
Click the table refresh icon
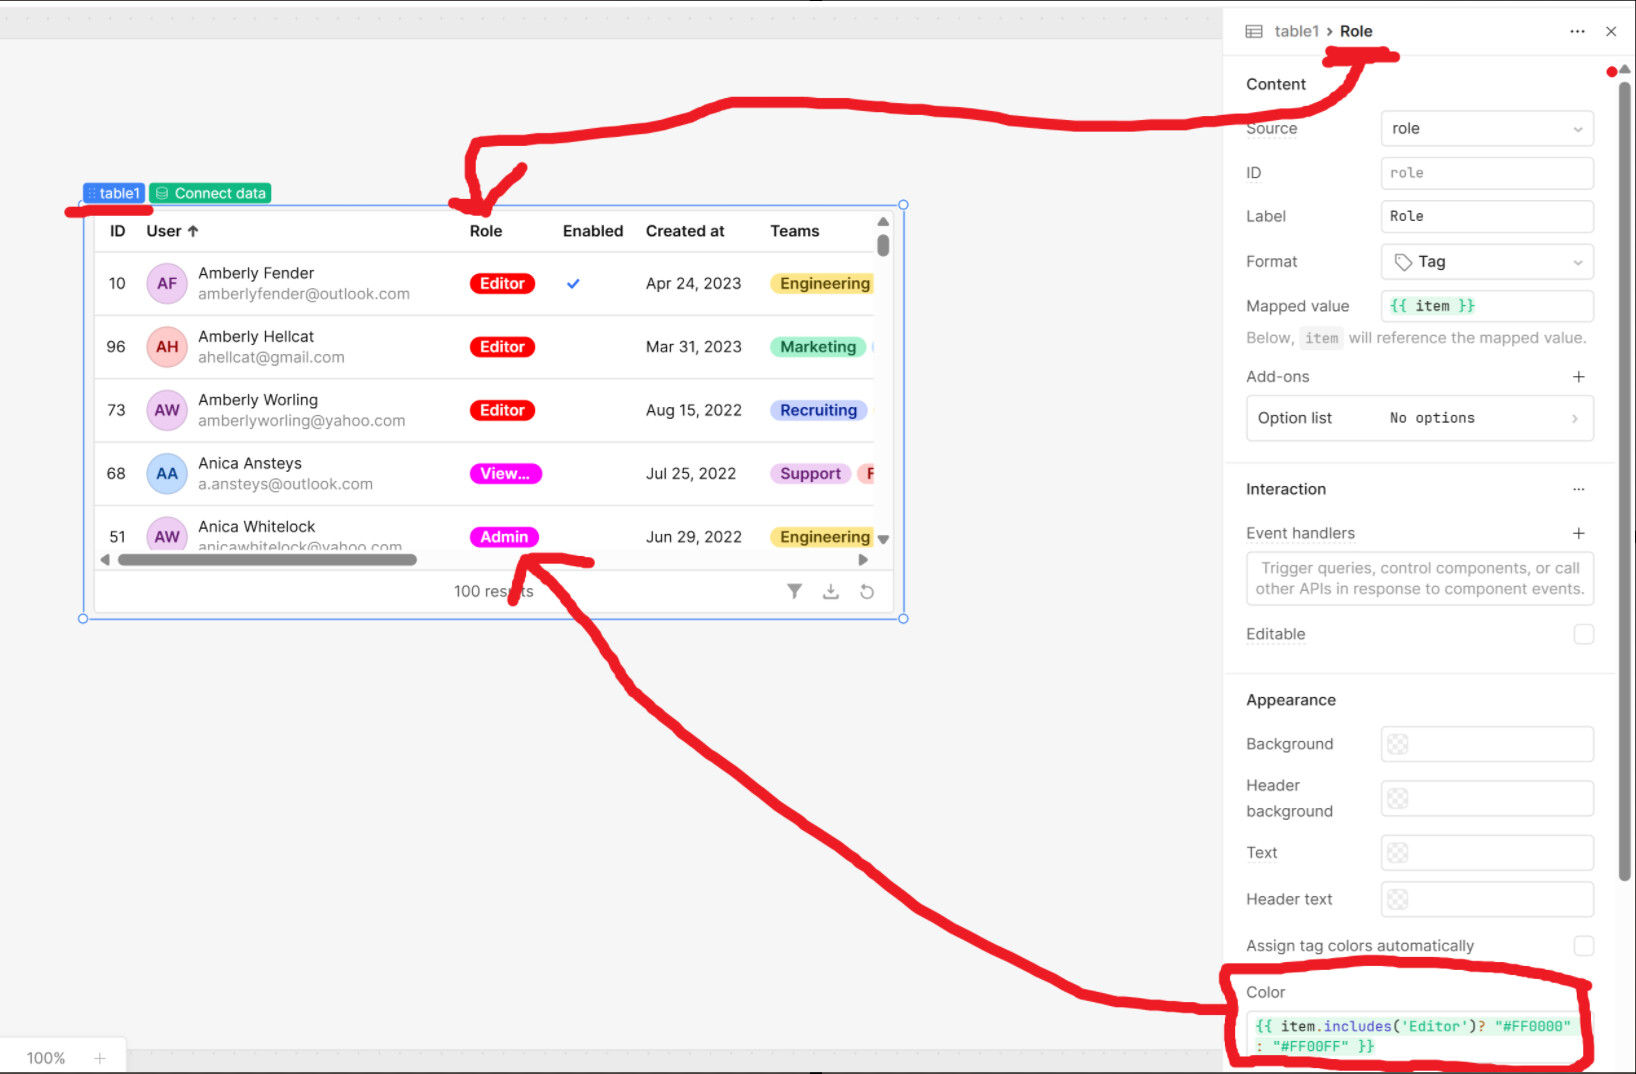tap(867, 591)
